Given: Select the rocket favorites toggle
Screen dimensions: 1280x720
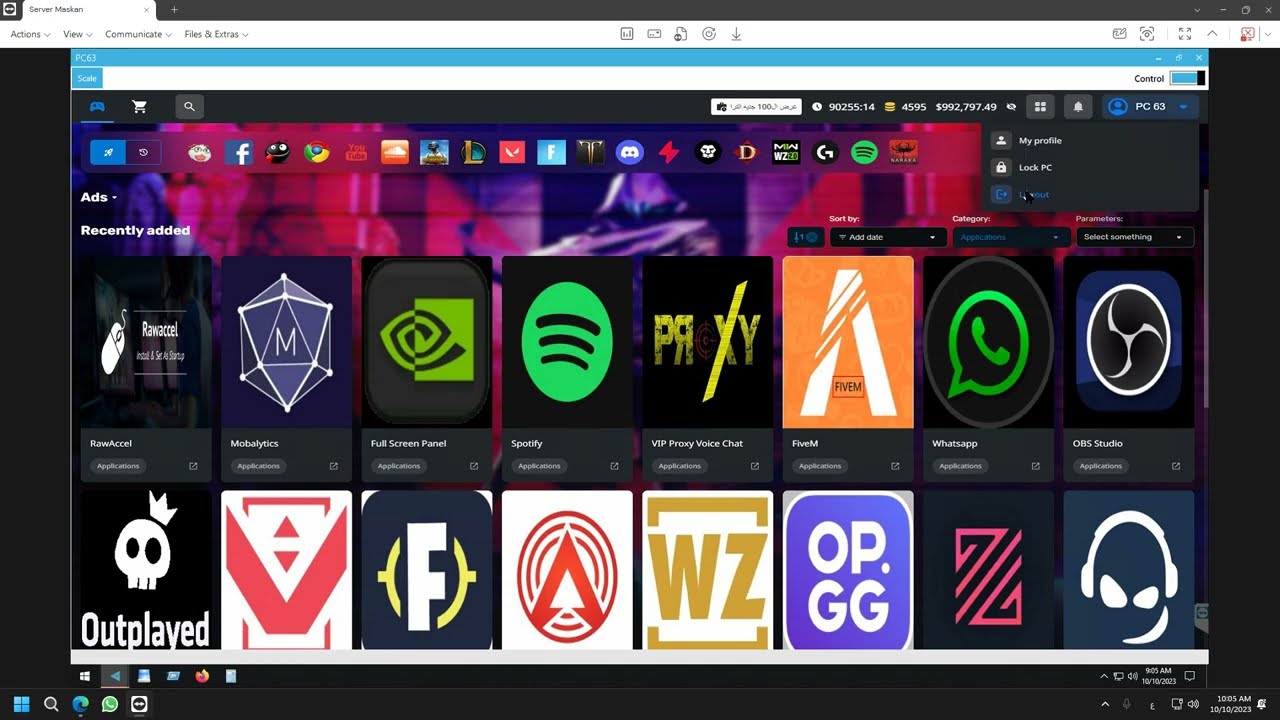Looking at the screenshot, I should (x=108, y=153).
